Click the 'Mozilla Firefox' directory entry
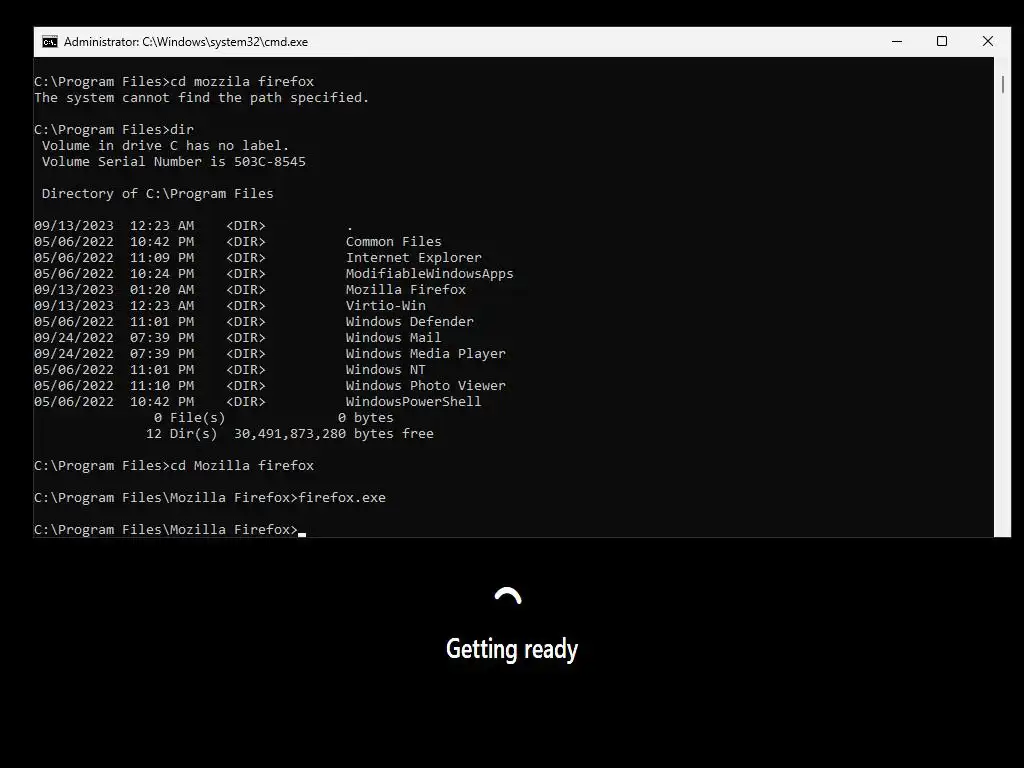The width and height of the screenshot is (1024, 768). [x=406, y=289]
